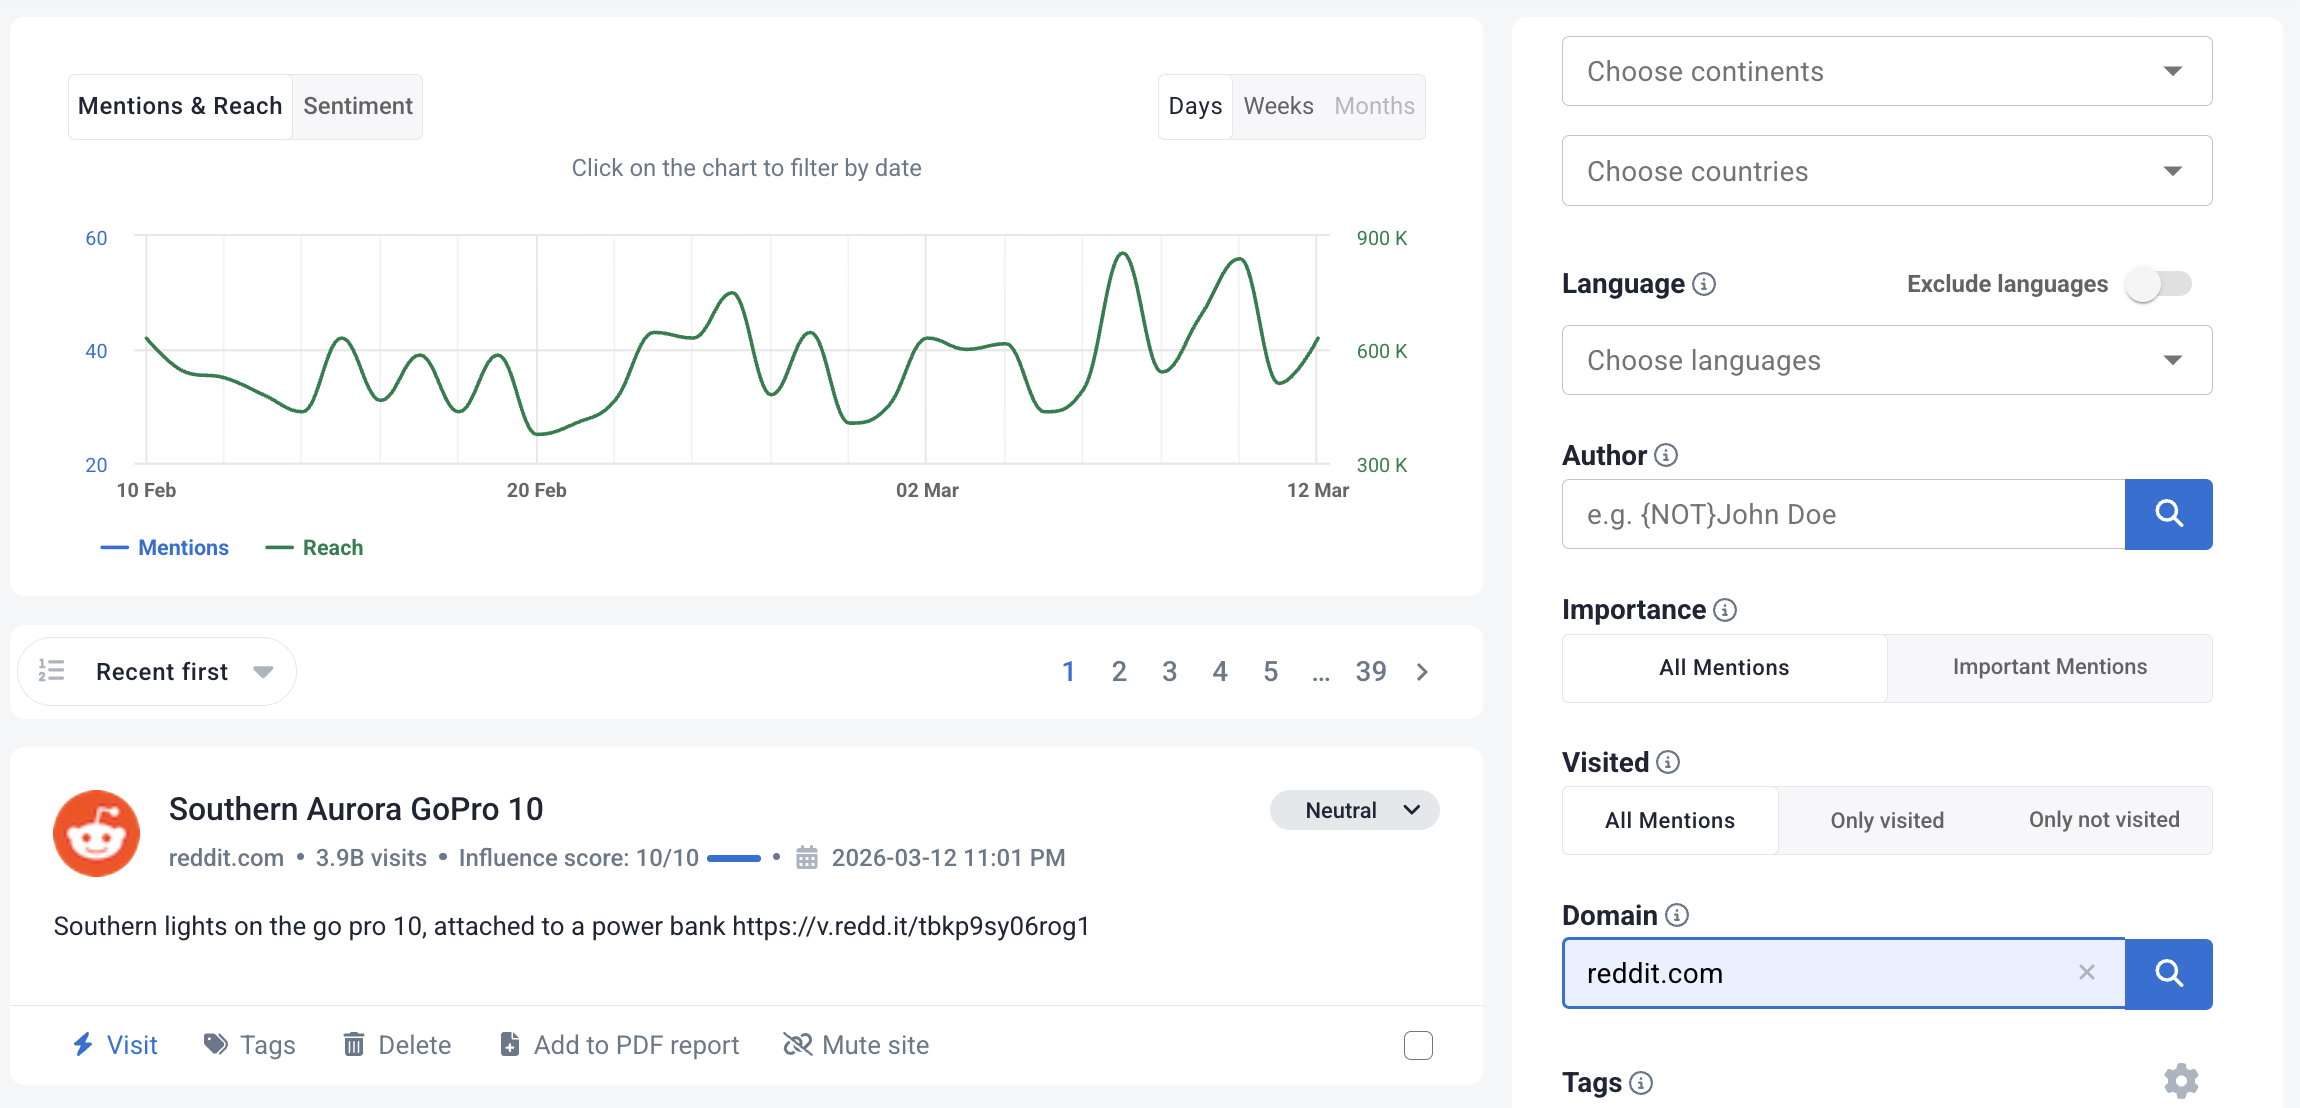The height and width of the screenshot is (1108, 2300).
Task: Click the Importance info icon
Action: tap(1725, 610)
